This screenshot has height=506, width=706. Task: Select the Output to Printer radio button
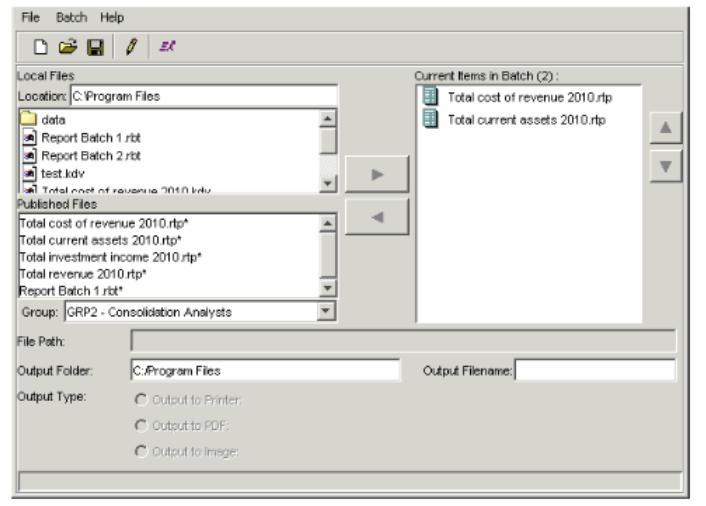coord(141,400)
